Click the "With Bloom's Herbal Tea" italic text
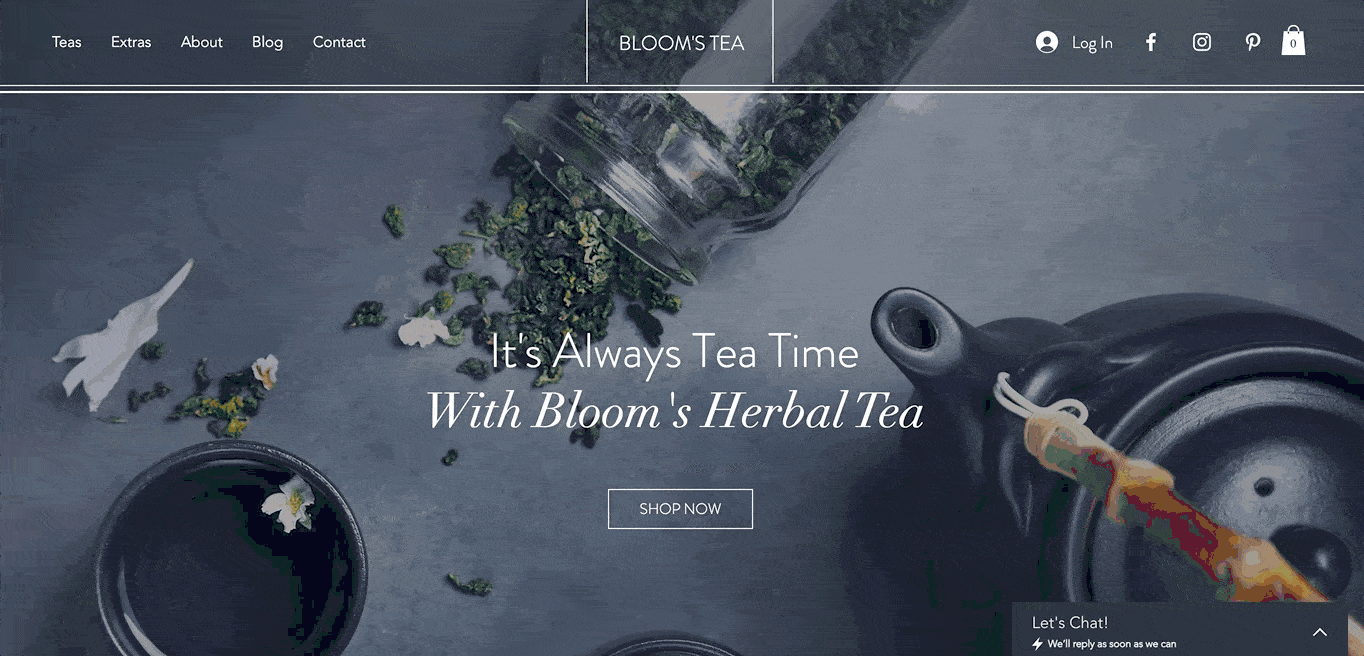This screenshot has width=1364, height=656. click(x=675, y=411)
